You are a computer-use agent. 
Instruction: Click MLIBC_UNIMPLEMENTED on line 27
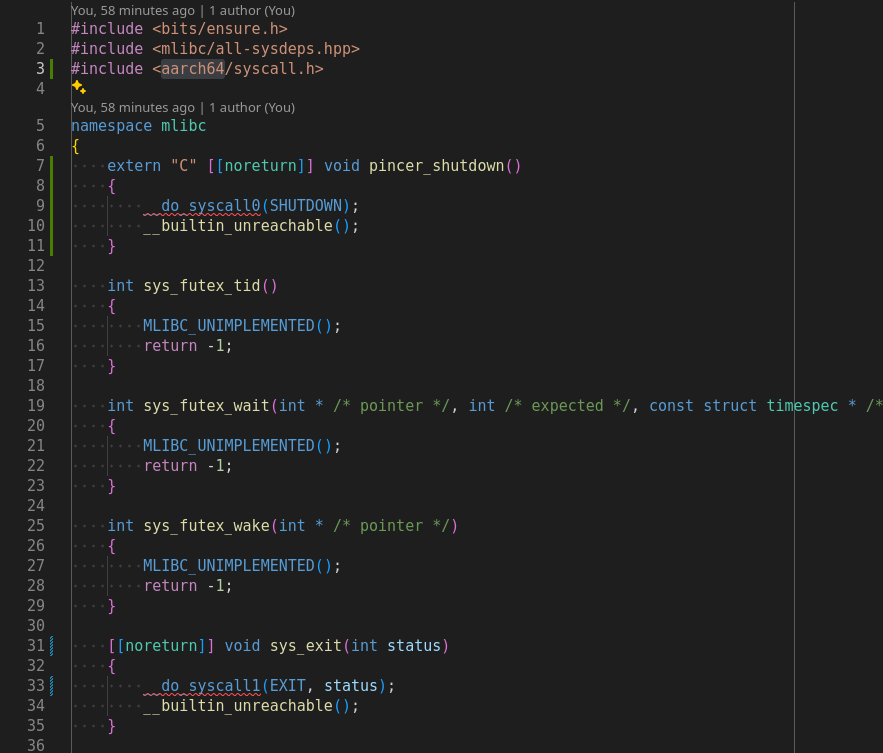(229, 565)
